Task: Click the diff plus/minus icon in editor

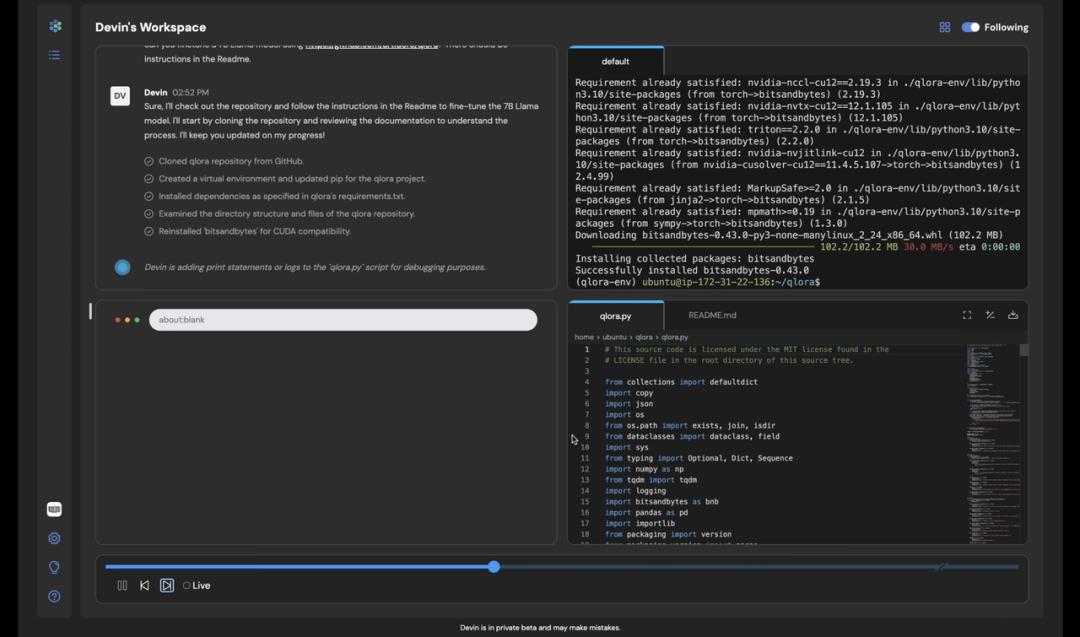Action: click(990, 315)
